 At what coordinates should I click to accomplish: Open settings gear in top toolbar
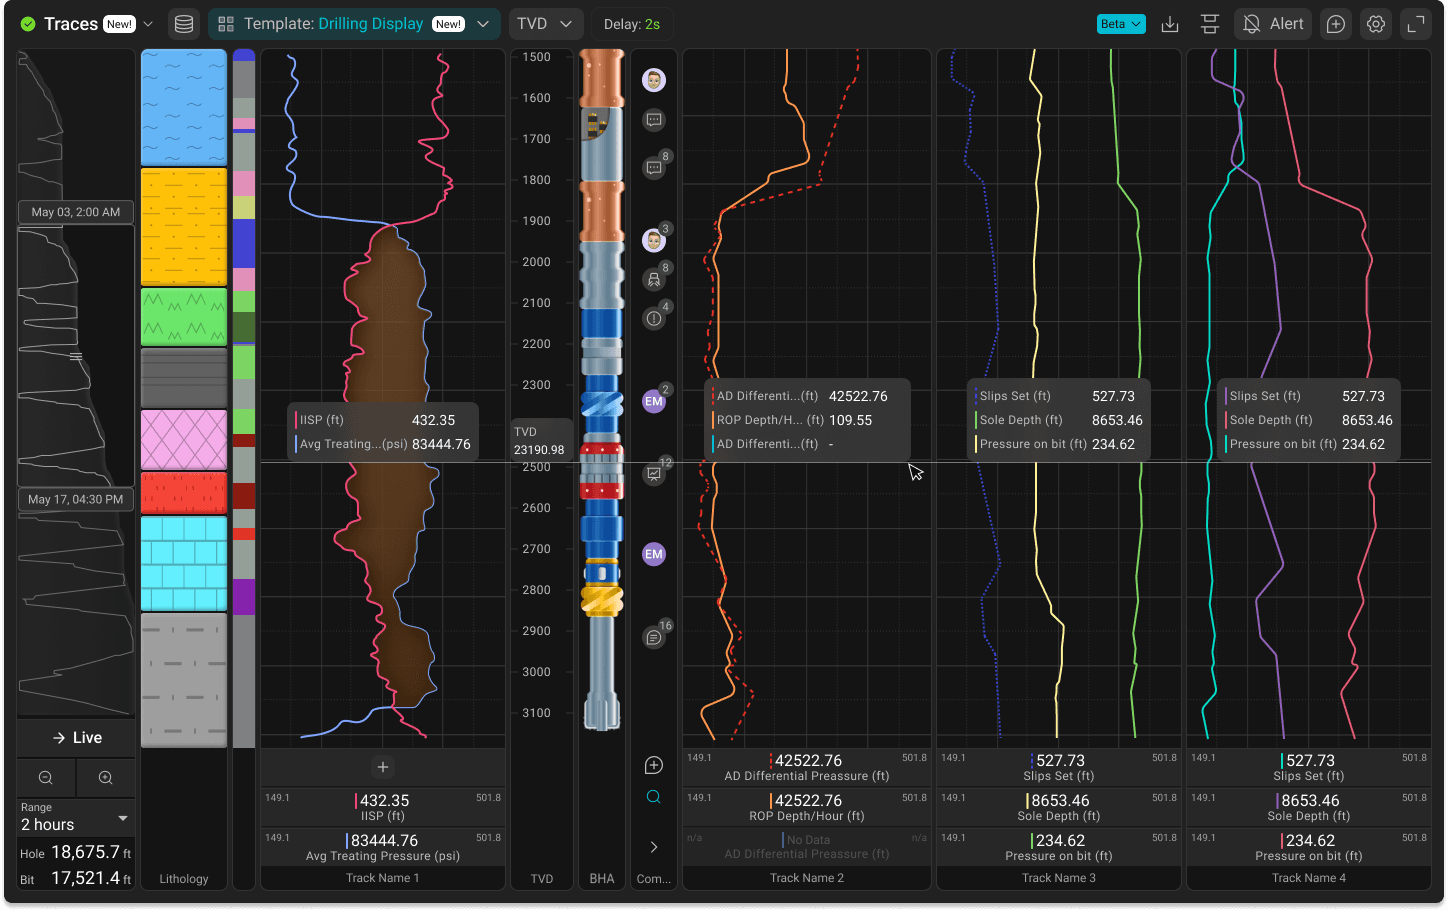(x=1376, y=24)
